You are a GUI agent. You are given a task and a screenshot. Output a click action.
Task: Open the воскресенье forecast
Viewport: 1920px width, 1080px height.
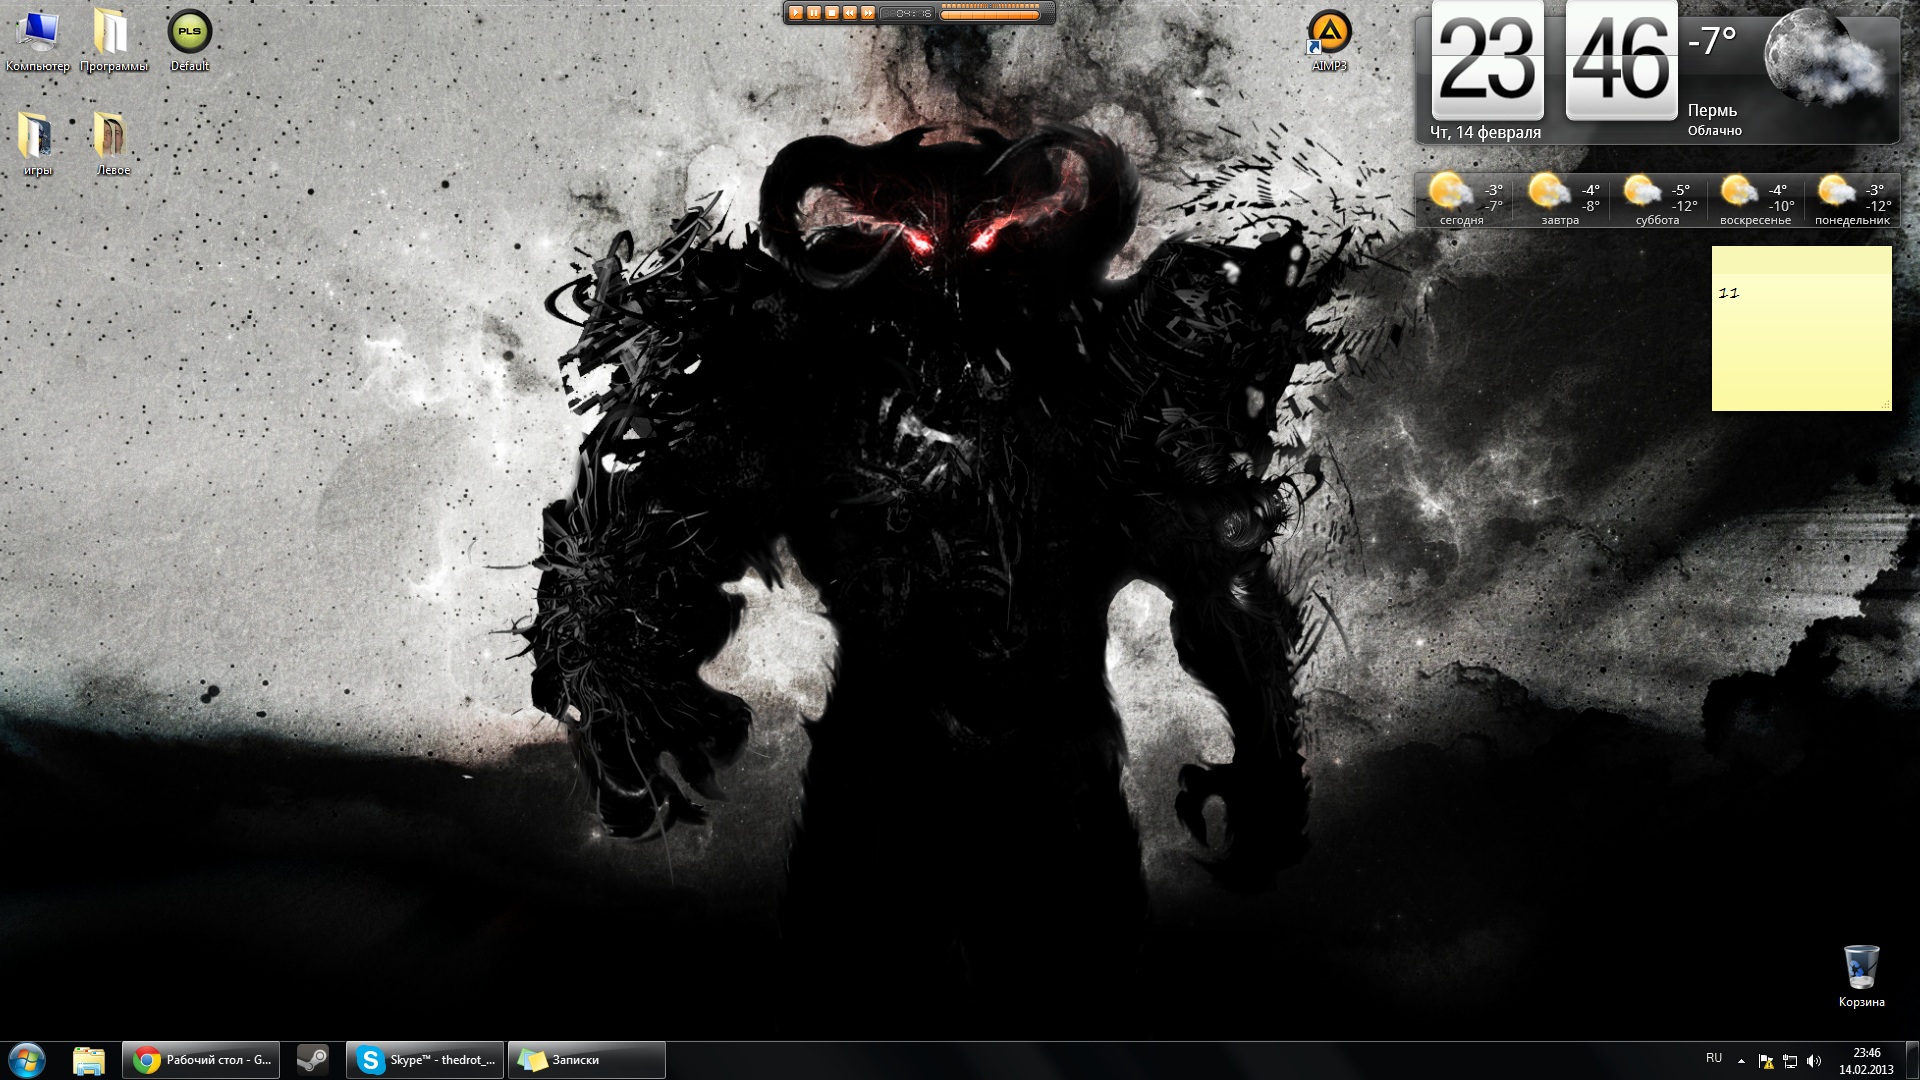1755,200
